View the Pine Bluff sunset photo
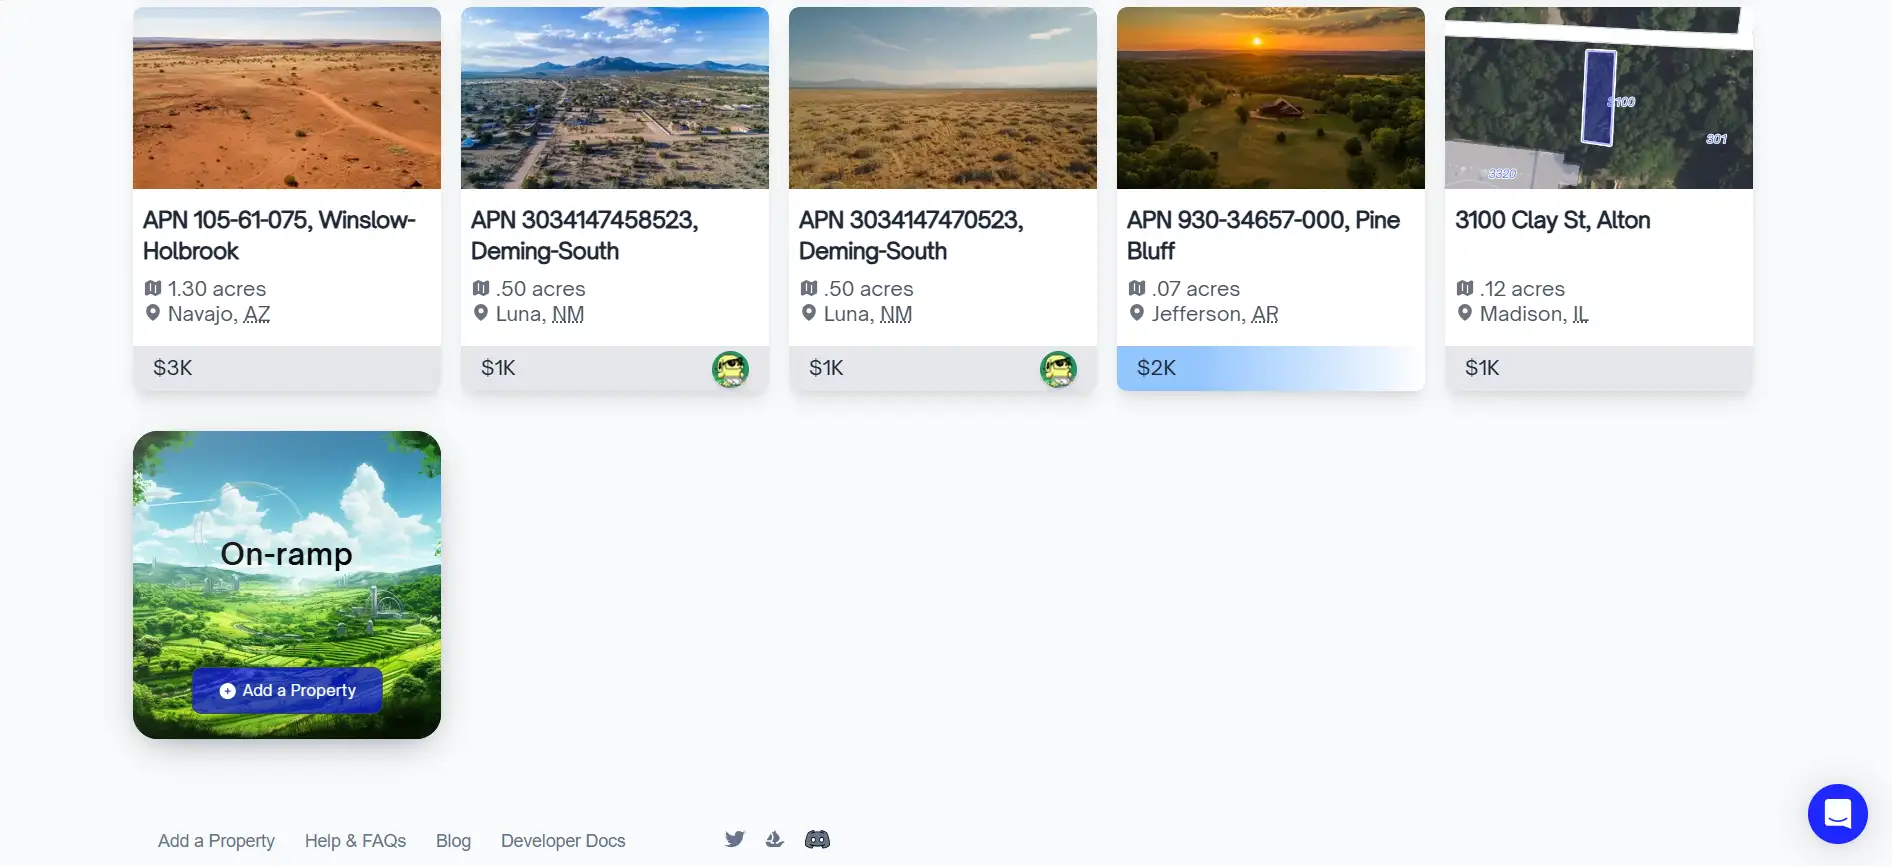 click(x=1270, y=98)
